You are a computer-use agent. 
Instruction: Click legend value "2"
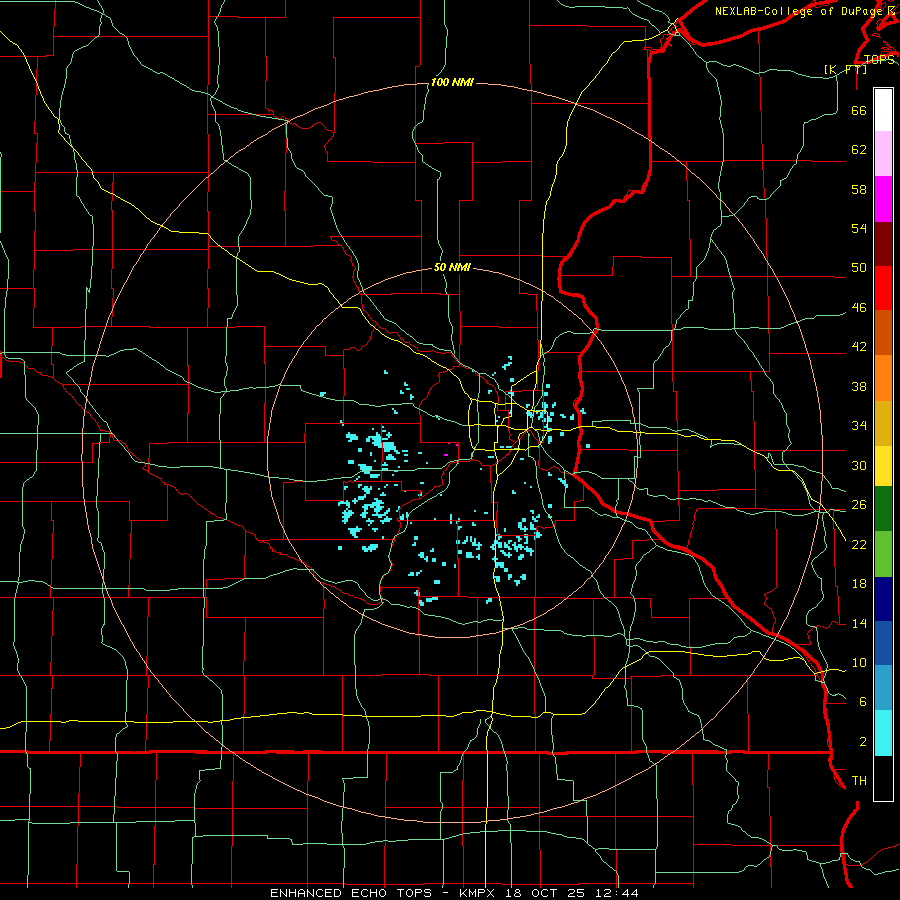click(x=863, y=742)
